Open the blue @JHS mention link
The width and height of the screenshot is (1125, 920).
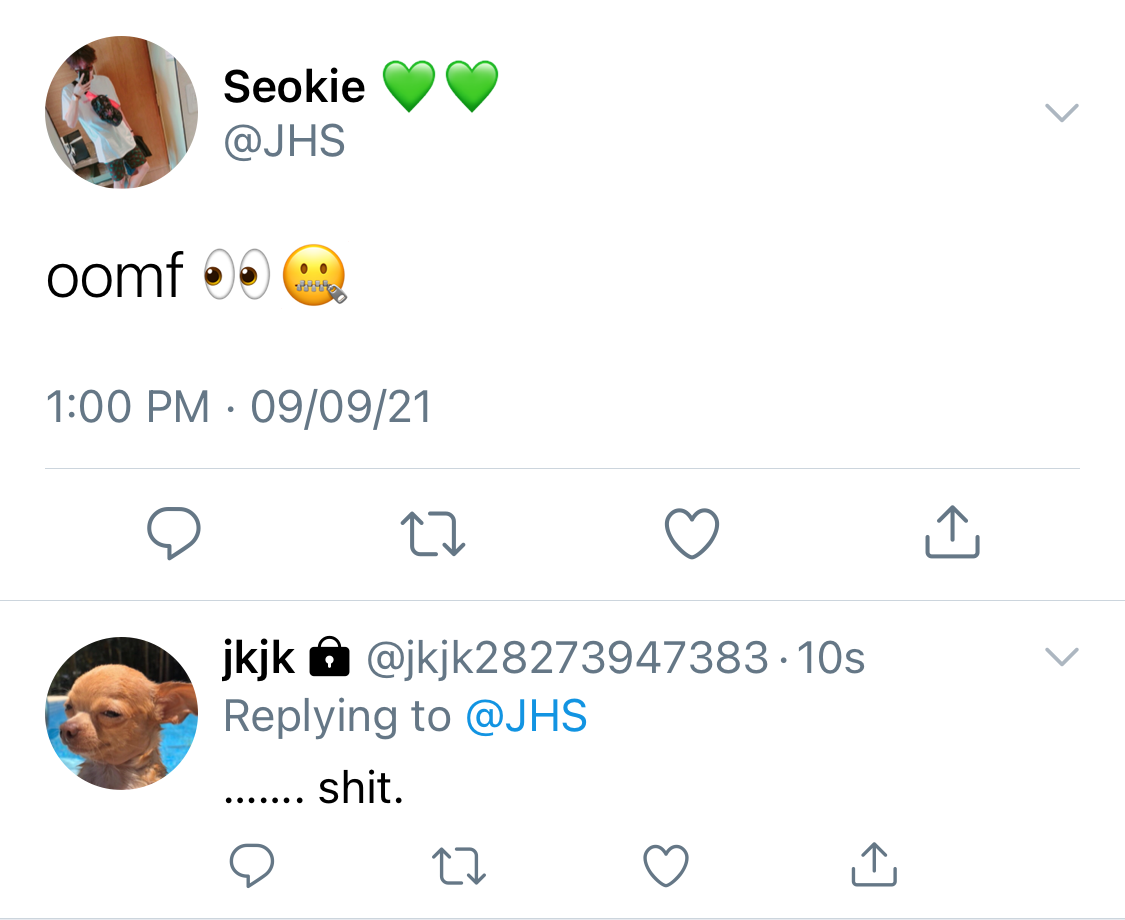tap(526, 716)
